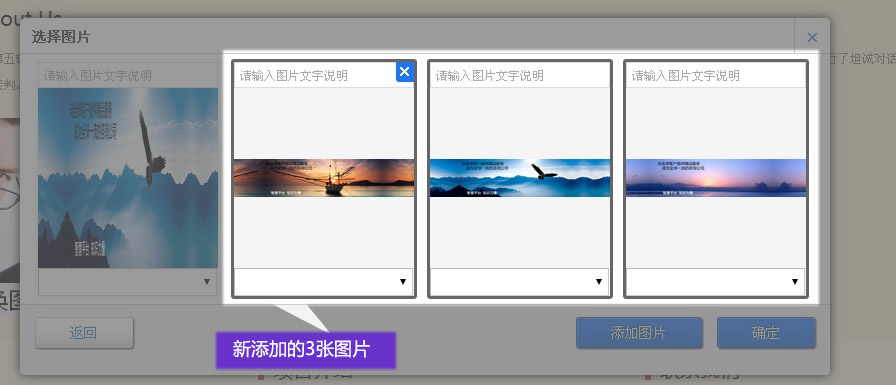Select the dimmed eagle poster thumbnail

pos(128,178)
